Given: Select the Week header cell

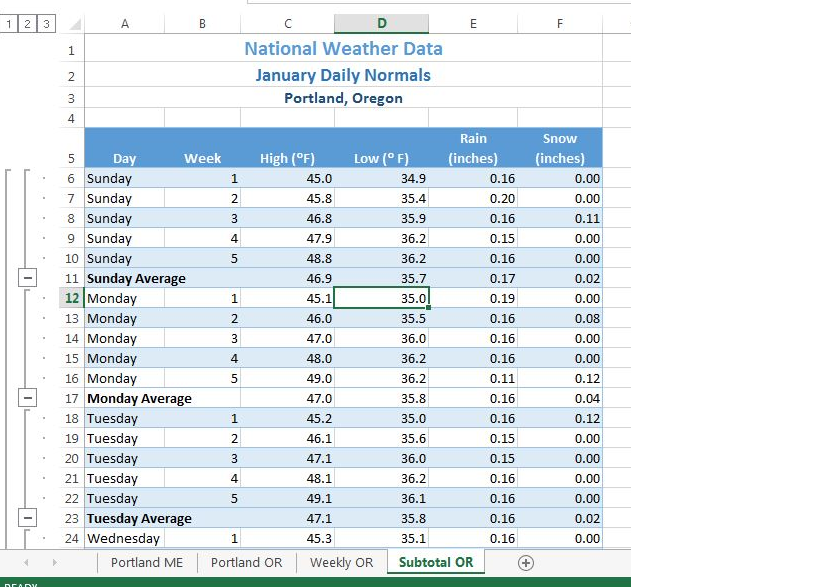Looking at the screenshot, I should 202,148.
